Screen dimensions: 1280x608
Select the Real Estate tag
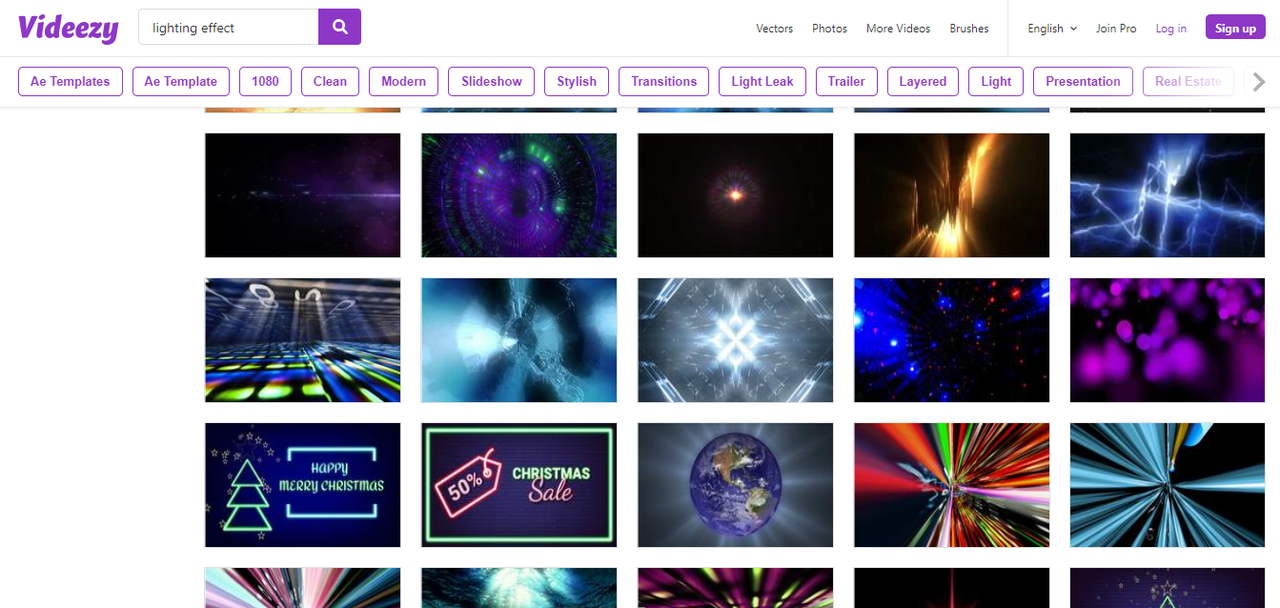[x=1188, y=81]
